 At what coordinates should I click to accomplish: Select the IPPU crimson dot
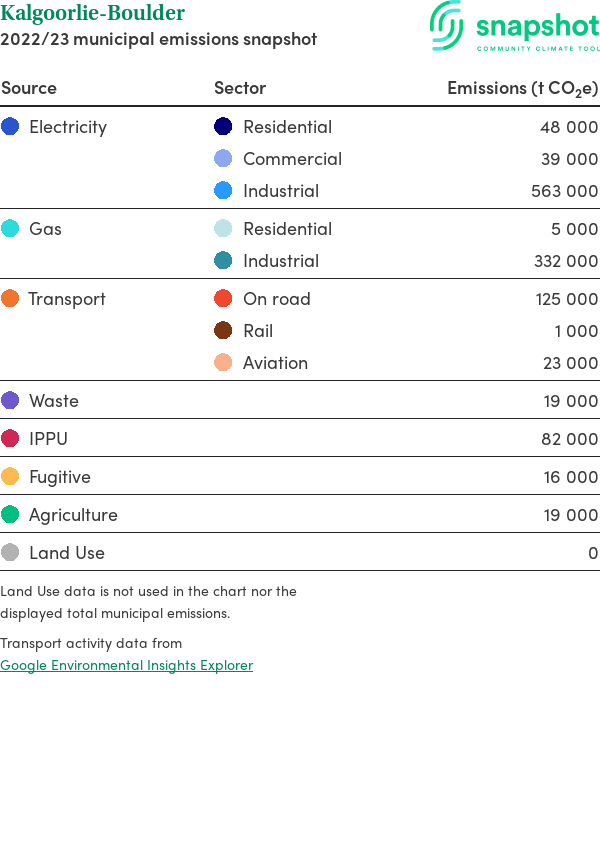pos(10,438)
